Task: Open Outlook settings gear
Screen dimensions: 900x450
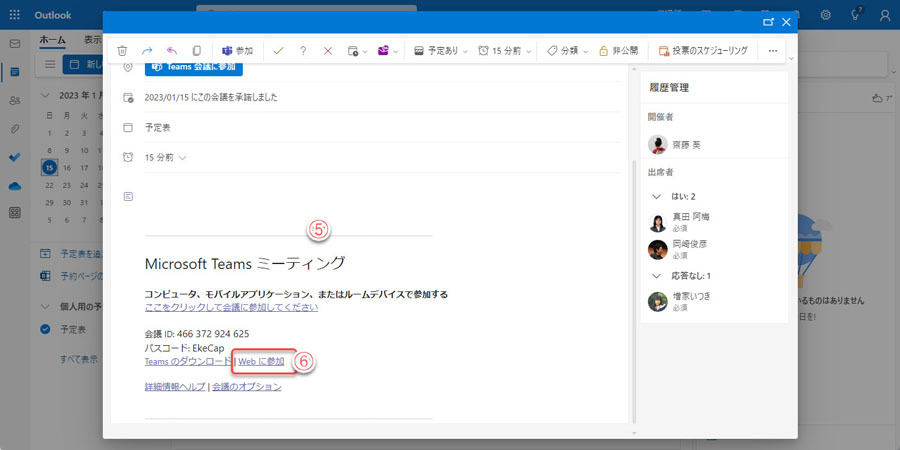Action: coord(825,15)
